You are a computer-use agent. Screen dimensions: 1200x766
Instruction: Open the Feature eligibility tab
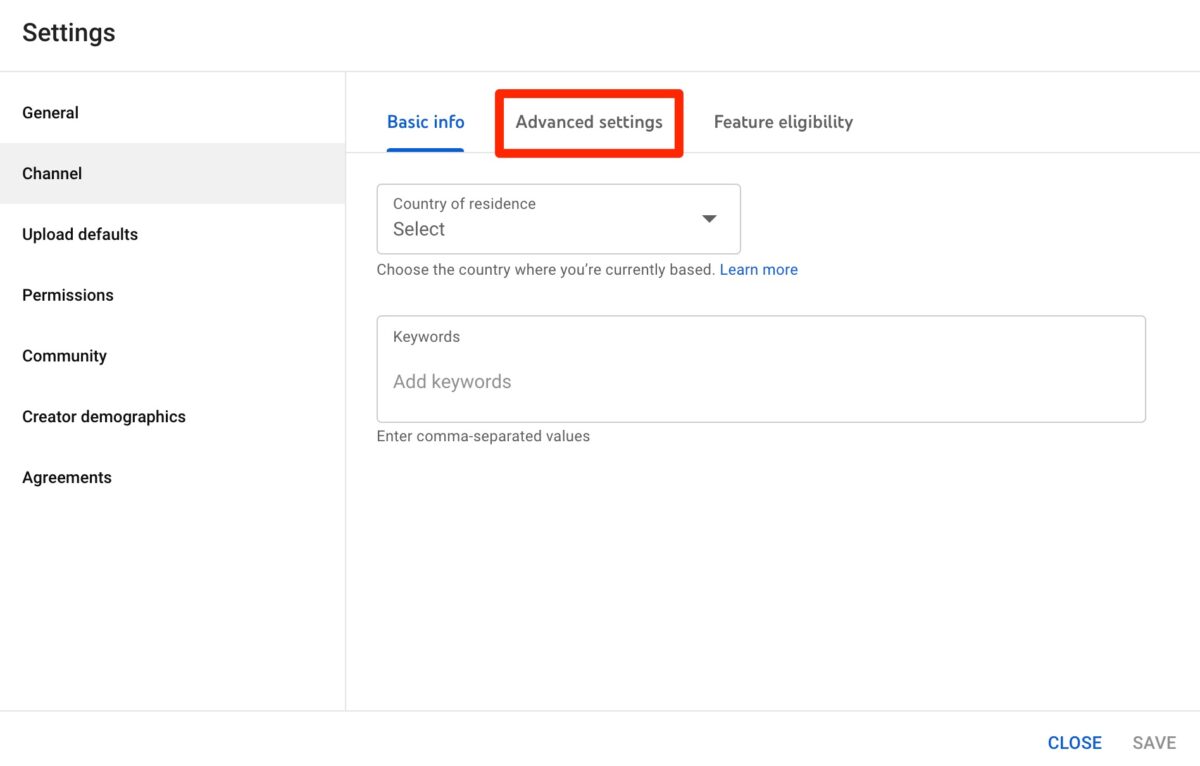coord(783,122)
